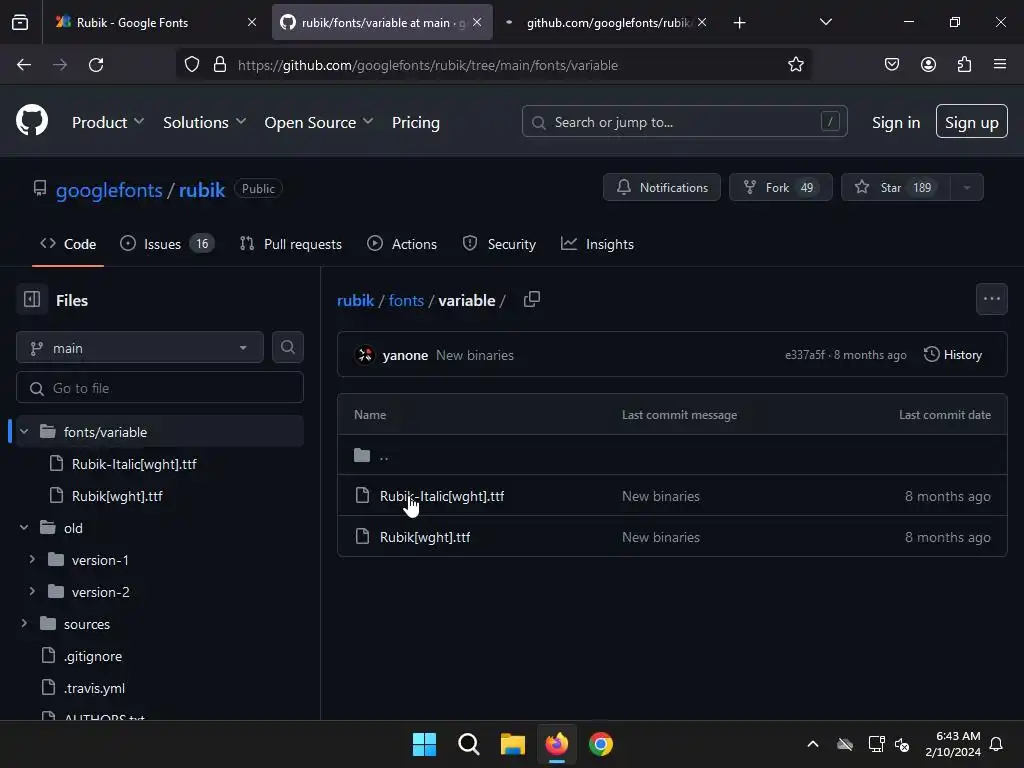Open the Product navigation dropdown
The image size is (1024, 768).
[108, 122]
